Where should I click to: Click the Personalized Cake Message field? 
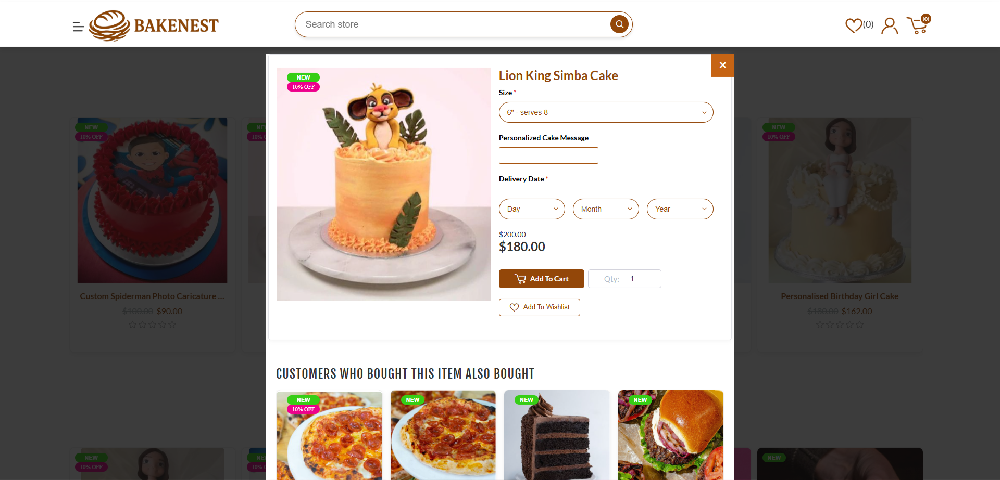pos(548,156)
